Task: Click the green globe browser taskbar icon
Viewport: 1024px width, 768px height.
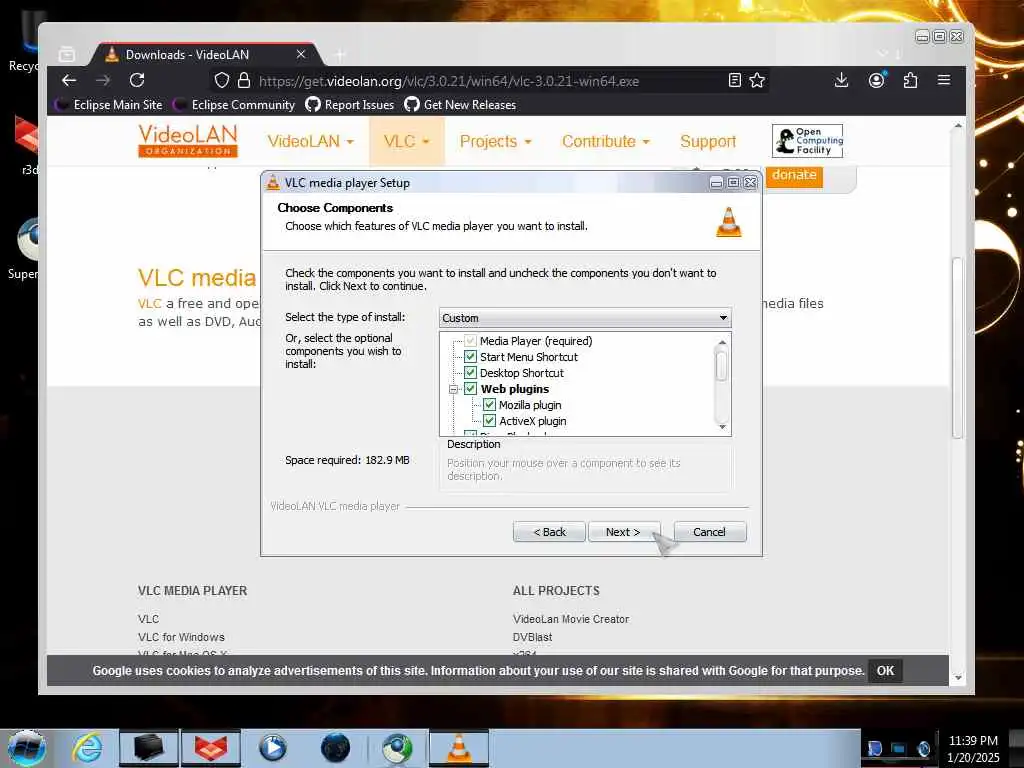Action: coord(397,748)
